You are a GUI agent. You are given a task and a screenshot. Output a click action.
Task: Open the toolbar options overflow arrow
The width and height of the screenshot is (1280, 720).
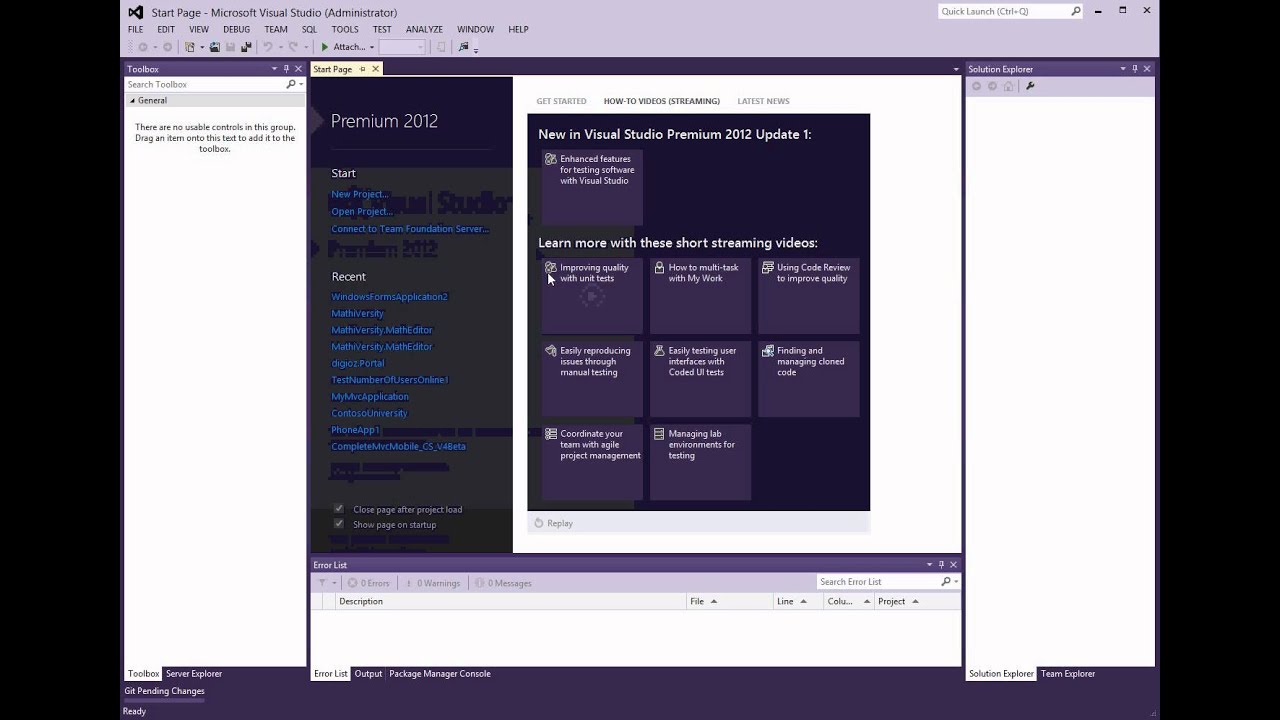(476, 49)
